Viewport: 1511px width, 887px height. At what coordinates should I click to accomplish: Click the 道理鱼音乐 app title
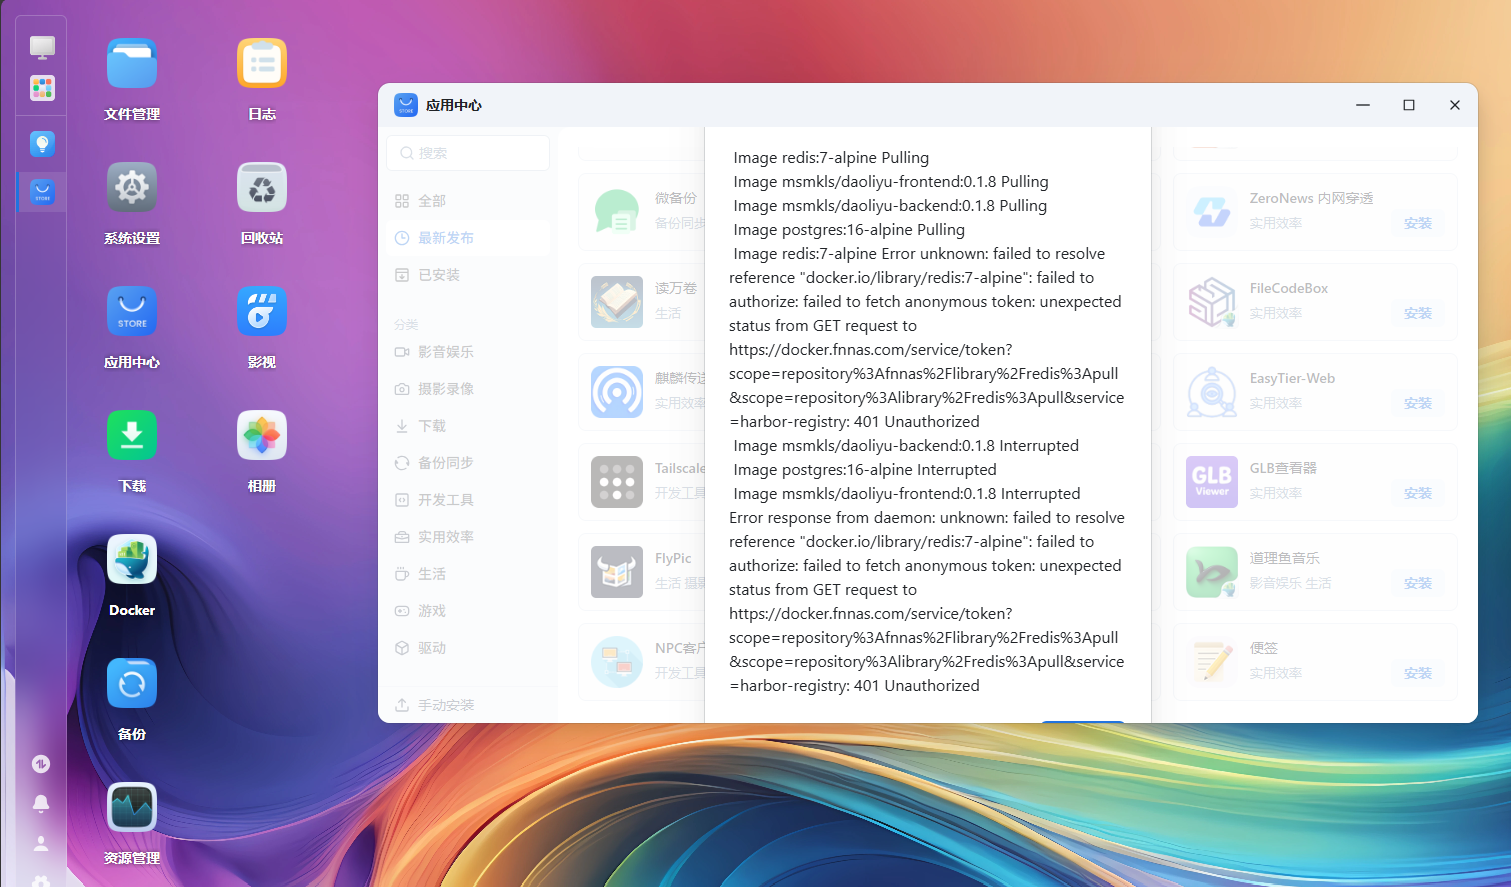click(x=1285, y=558)
